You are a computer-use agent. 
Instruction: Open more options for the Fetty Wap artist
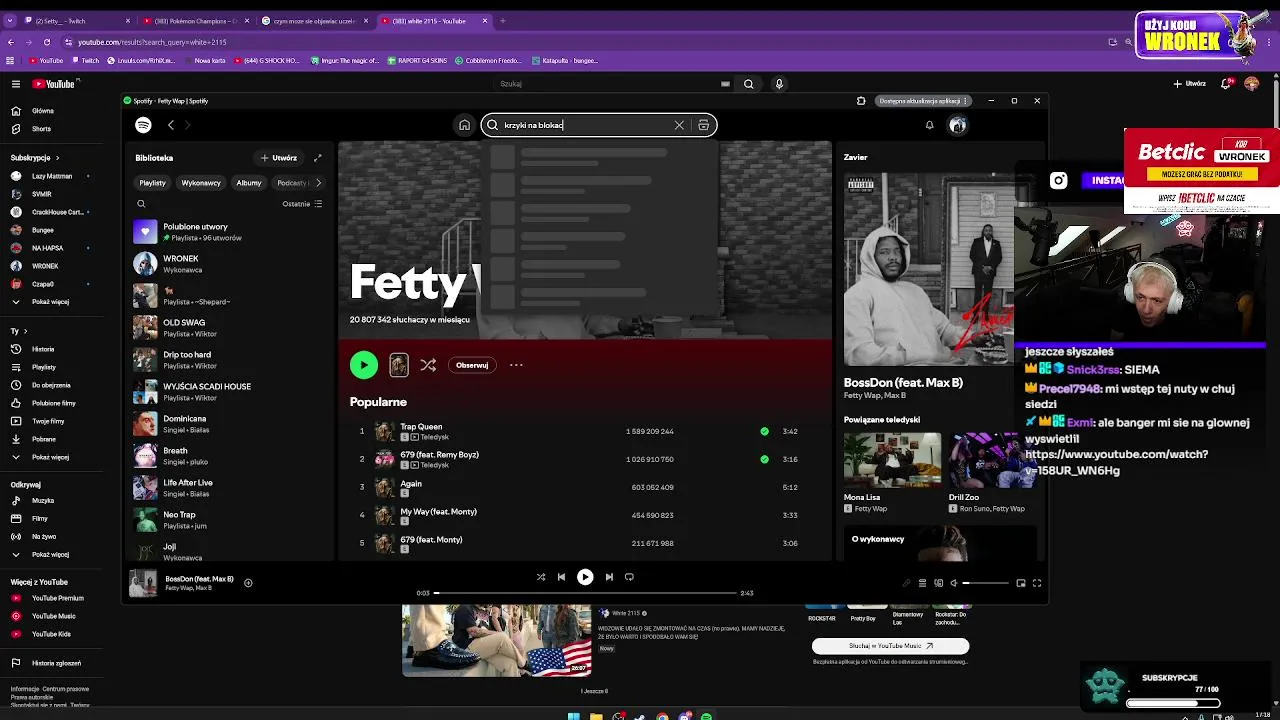coord(516,365)
